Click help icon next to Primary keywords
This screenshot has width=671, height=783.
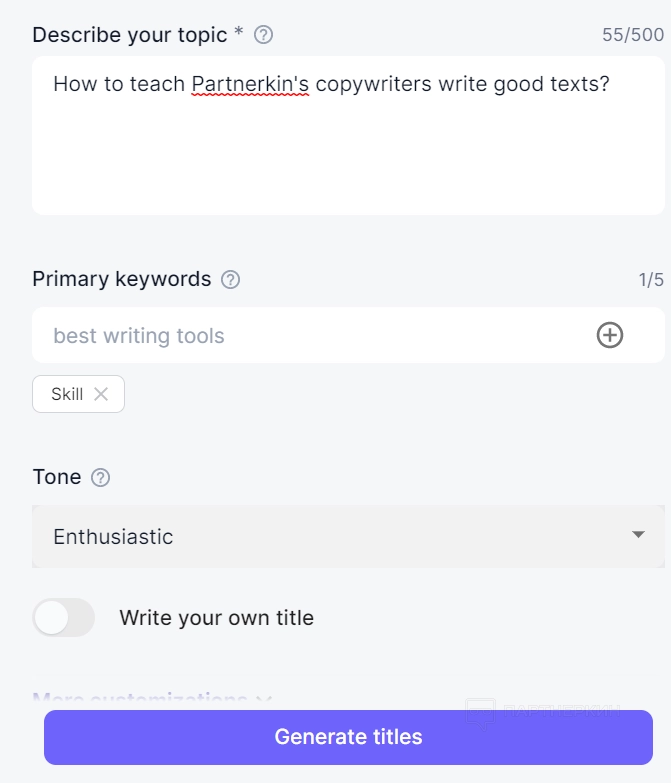(230, 279)
